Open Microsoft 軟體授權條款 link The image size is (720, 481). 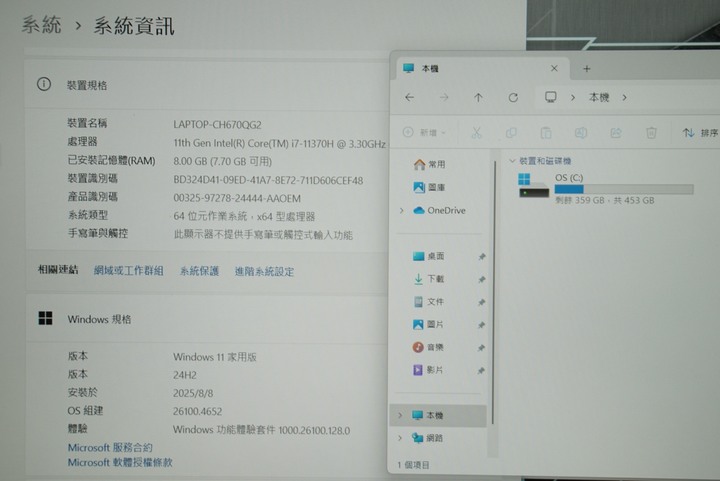click(120, 462)
